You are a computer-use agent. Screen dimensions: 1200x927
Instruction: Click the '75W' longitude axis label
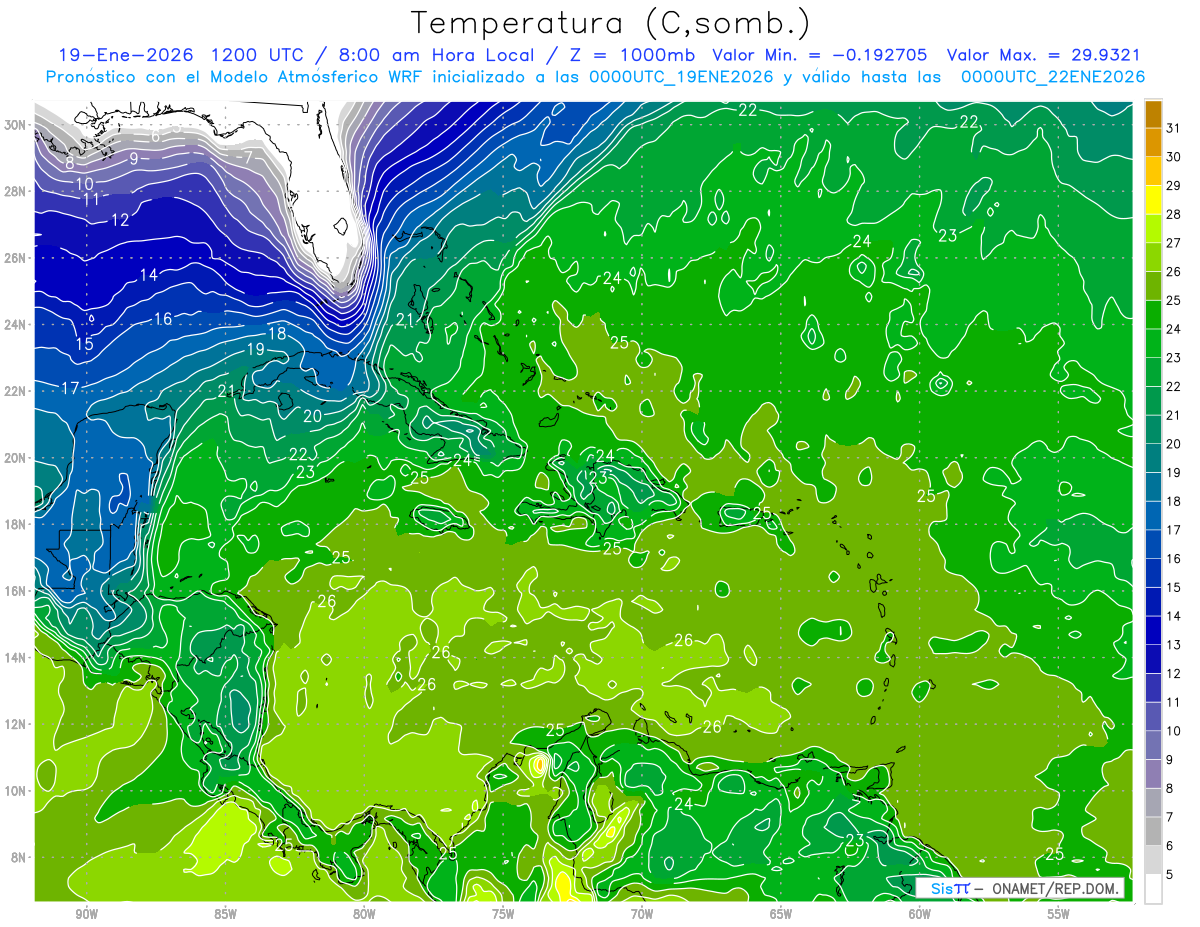pyautogui.click(x=503, y=914)
